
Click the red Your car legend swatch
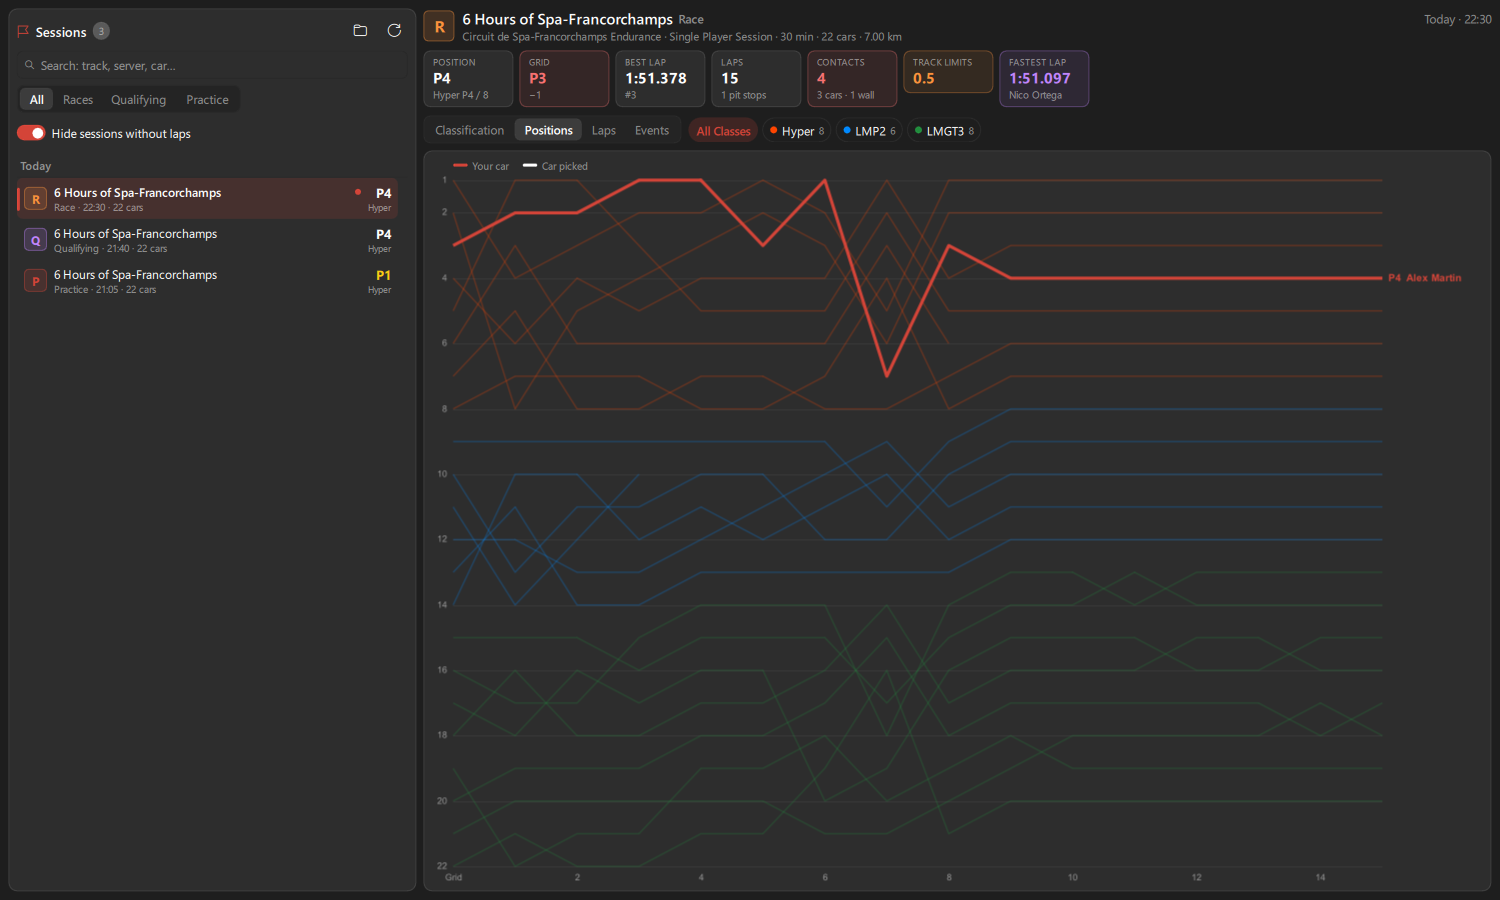[460, 166]
